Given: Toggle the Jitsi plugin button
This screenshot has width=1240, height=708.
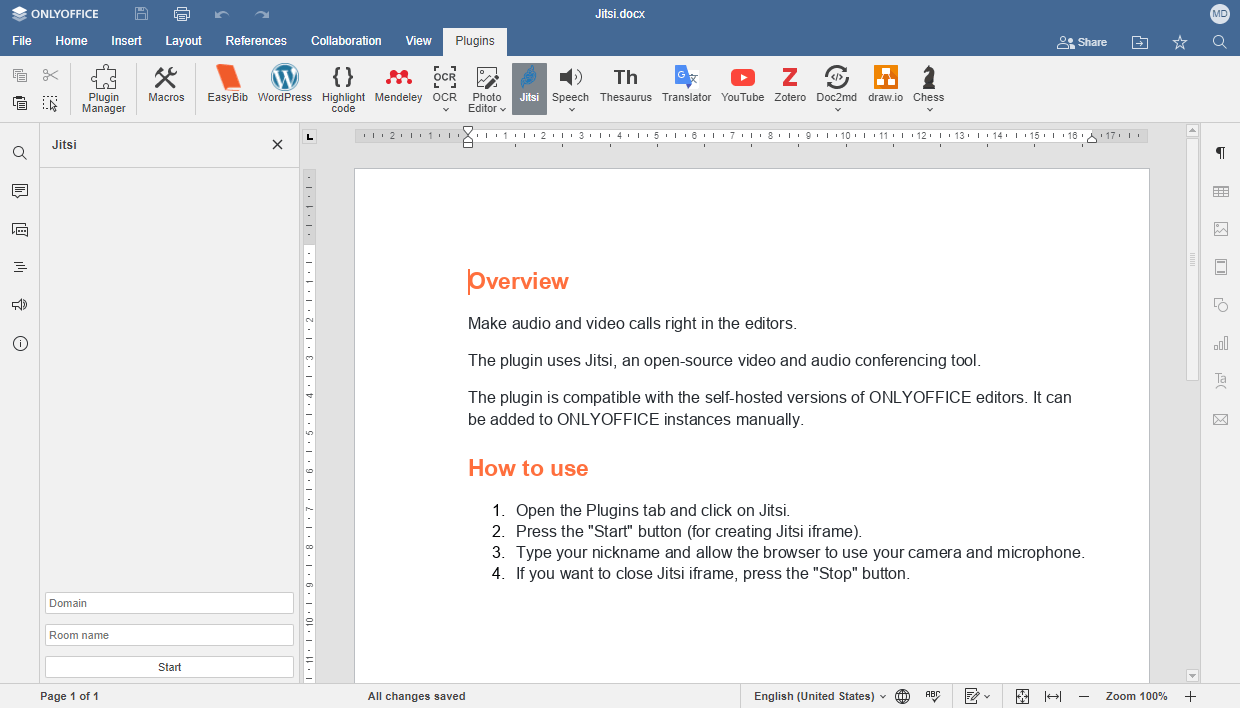Looking at the screenshot, I should [529, 89].
